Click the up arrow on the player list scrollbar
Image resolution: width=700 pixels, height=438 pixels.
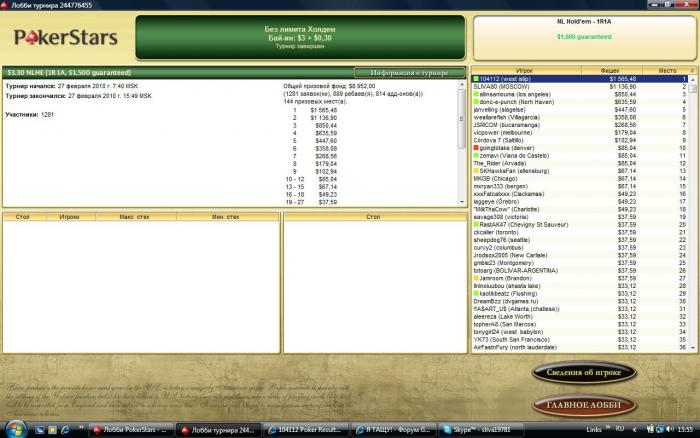click(692, 79)
